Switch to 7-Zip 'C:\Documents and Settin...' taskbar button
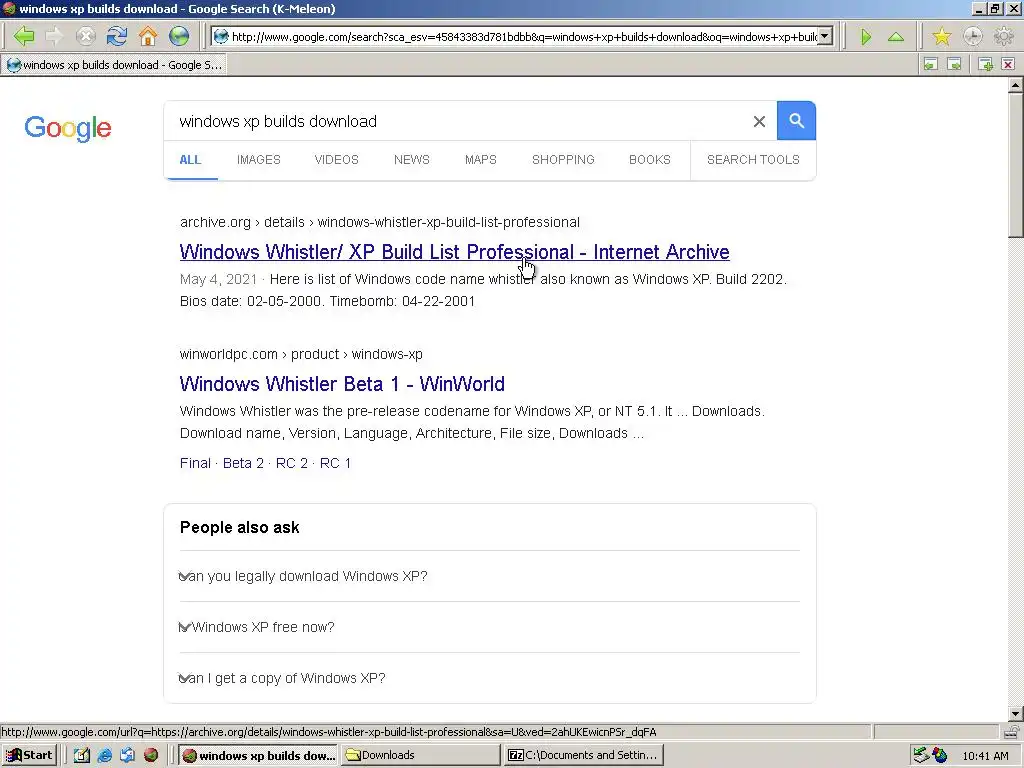This screenshot has width=1024, height=768. click(584, 756)
